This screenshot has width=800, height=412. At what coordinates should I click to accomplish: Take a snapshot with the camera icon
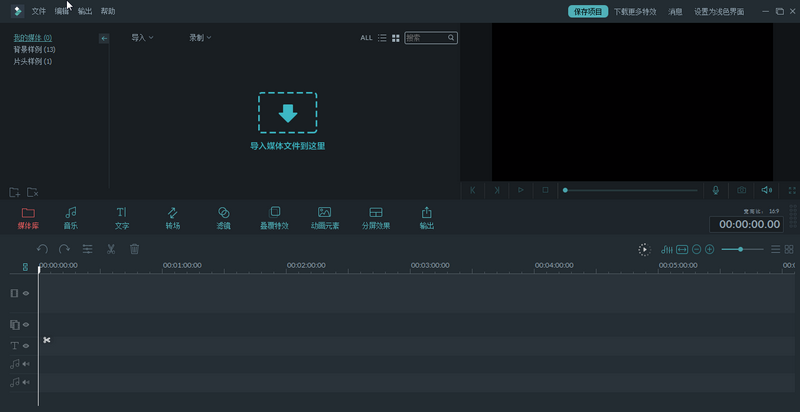click(742, 190)
